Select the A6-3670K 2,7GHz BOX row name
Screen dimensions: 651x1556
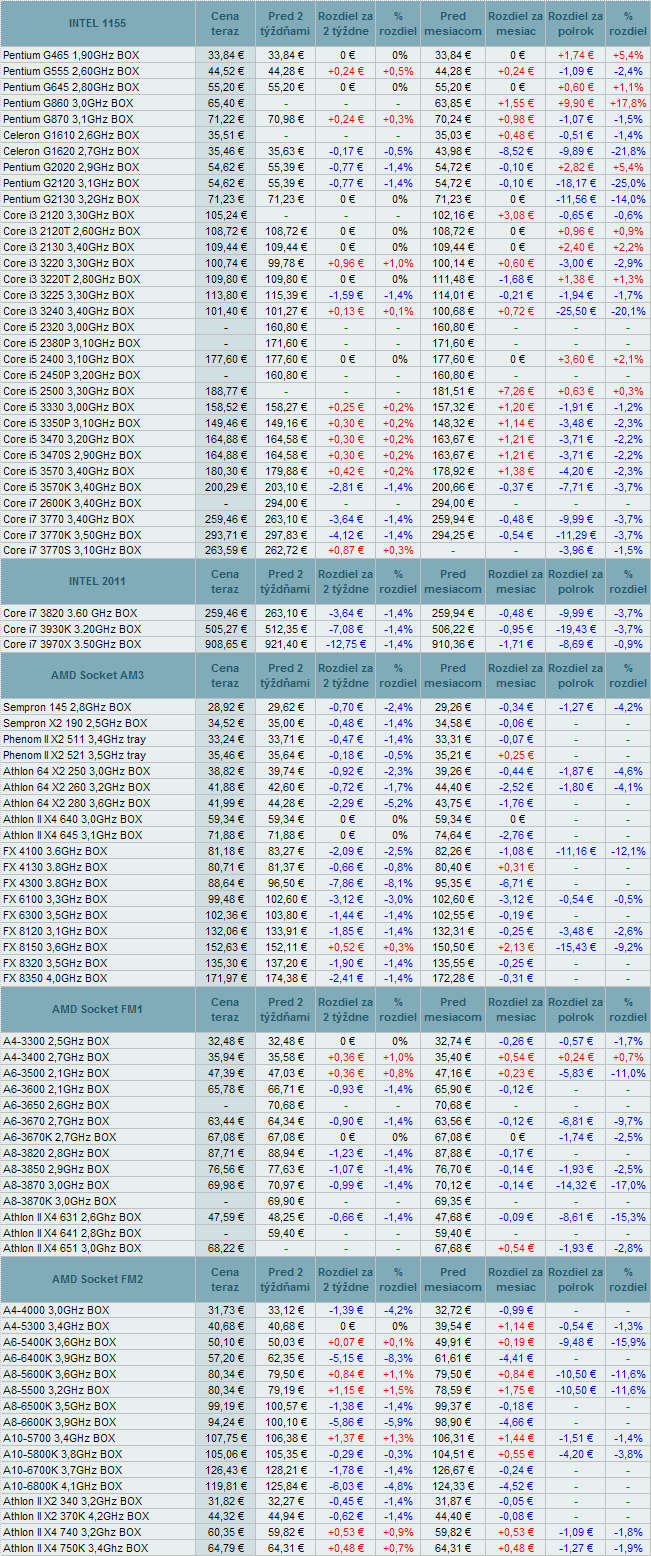[60, 1137]
